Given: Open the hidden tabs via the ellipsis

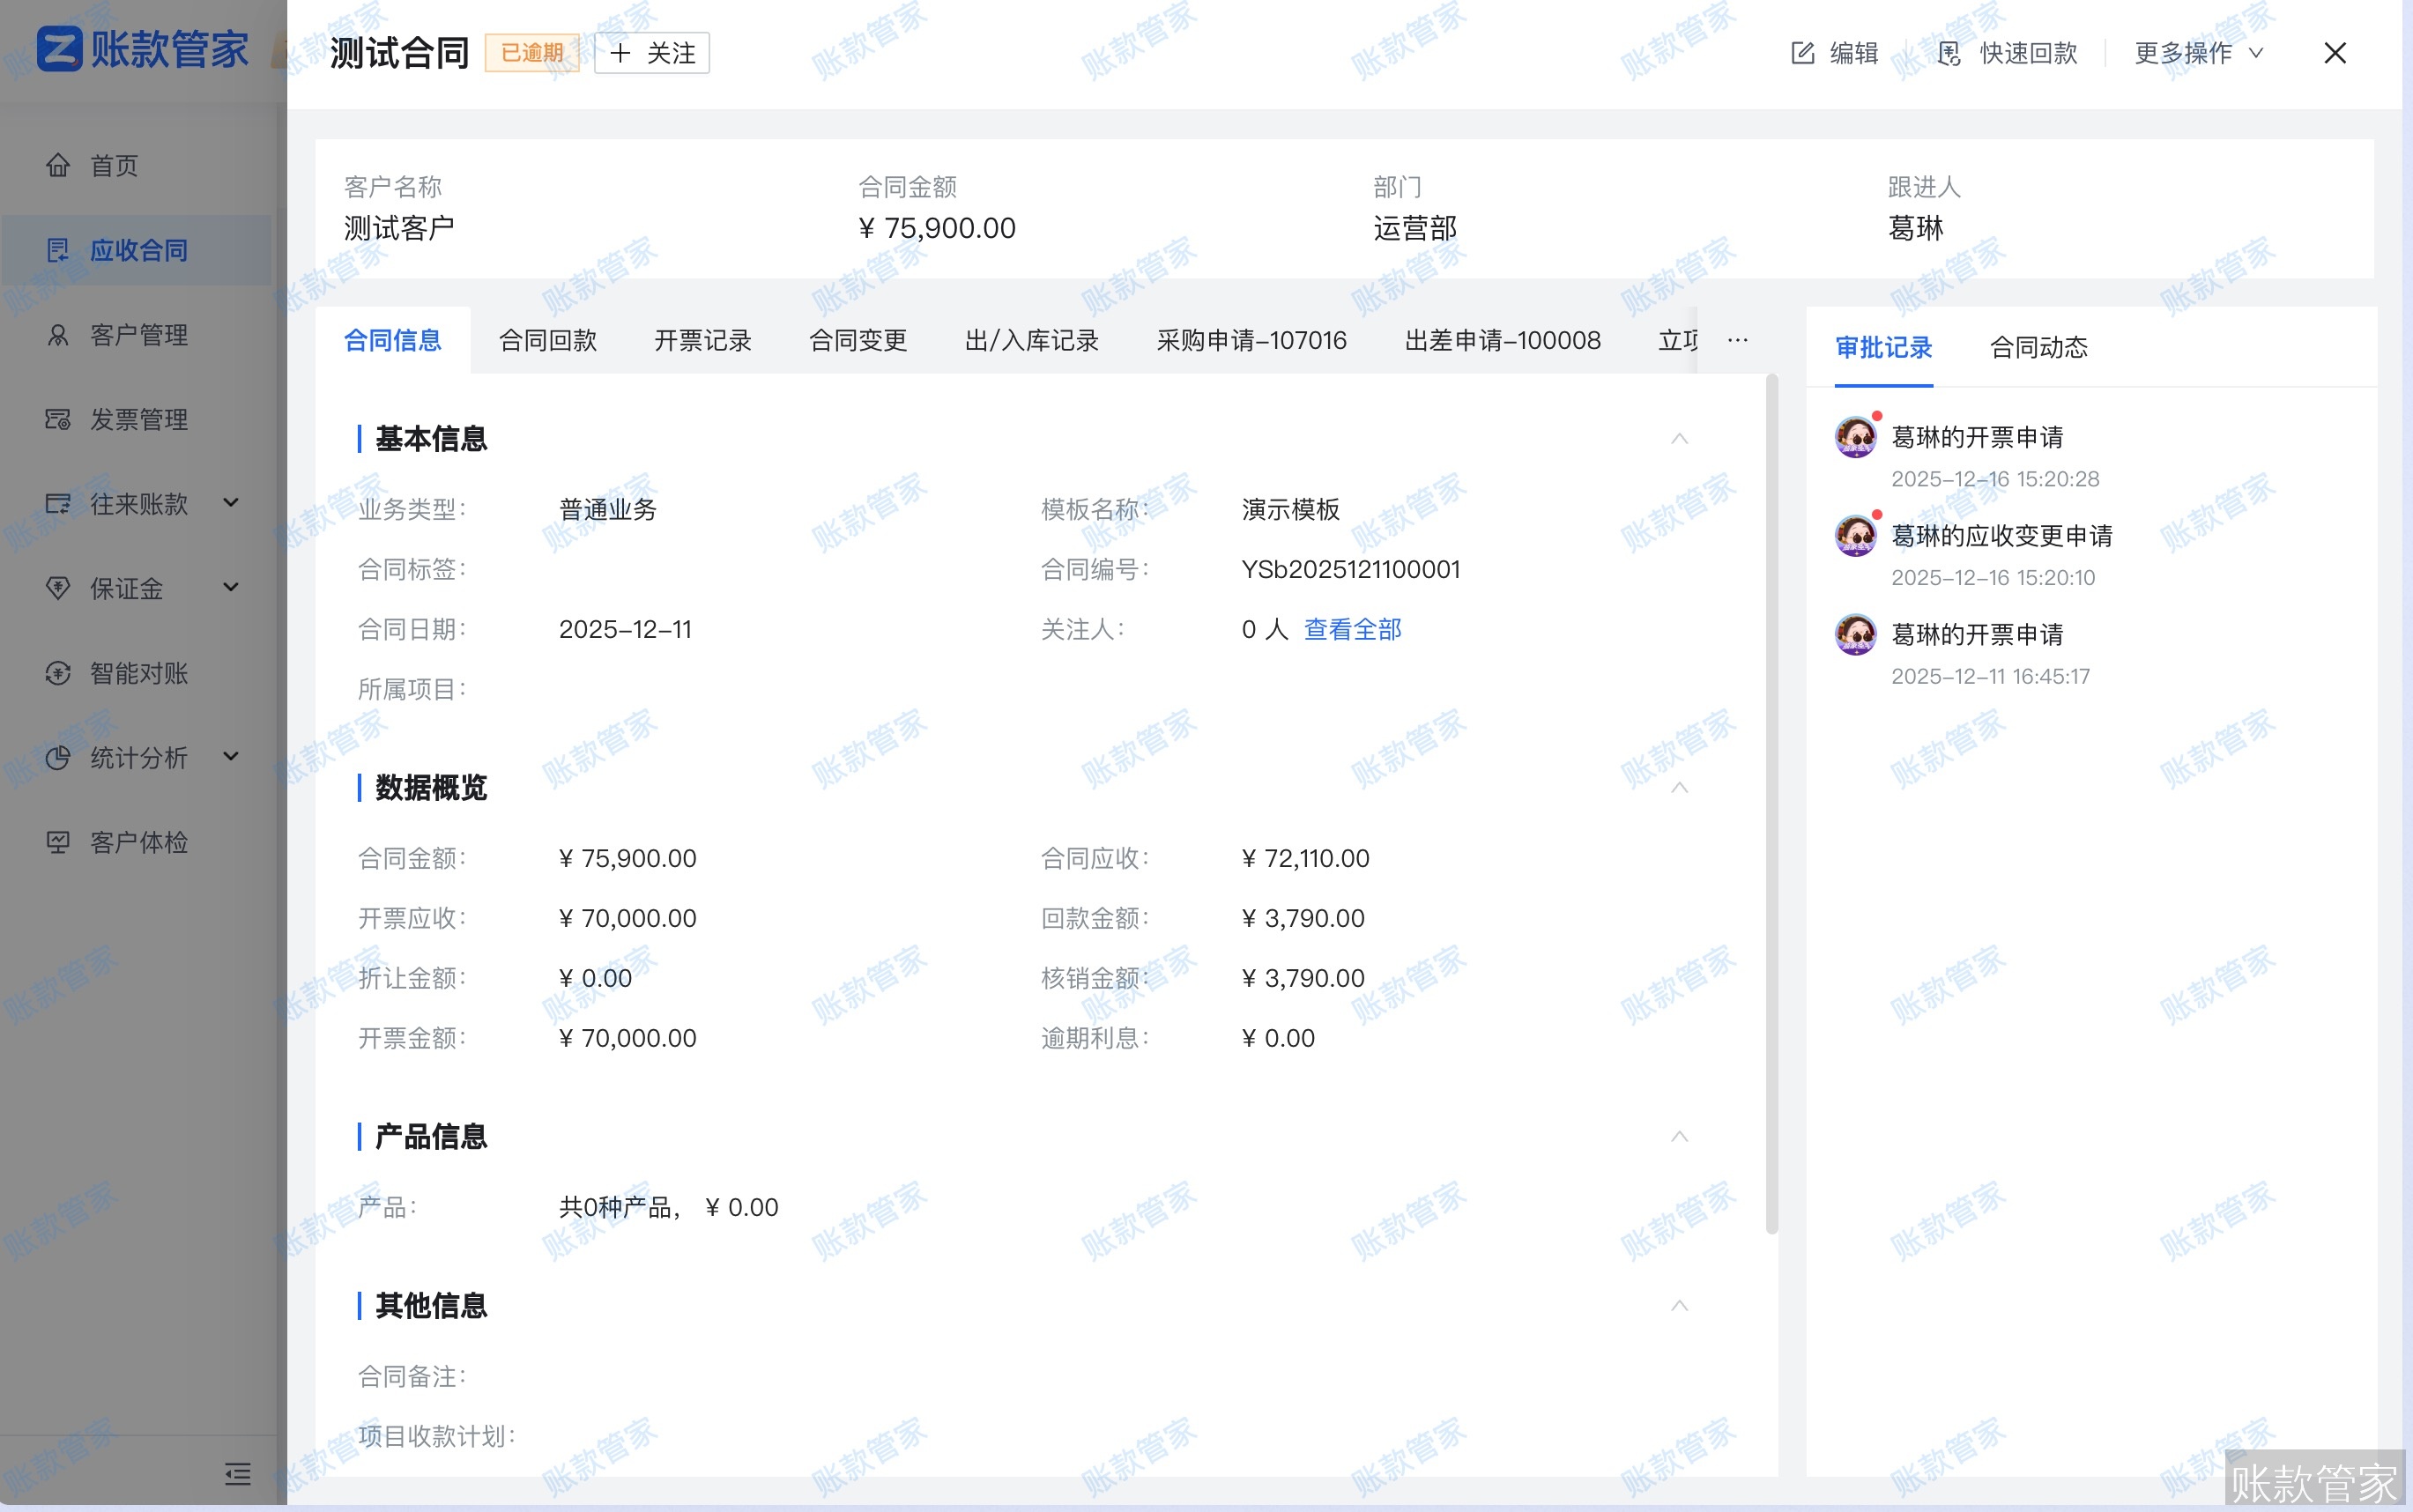Looking at the screenshot, I should (1736, 340).
